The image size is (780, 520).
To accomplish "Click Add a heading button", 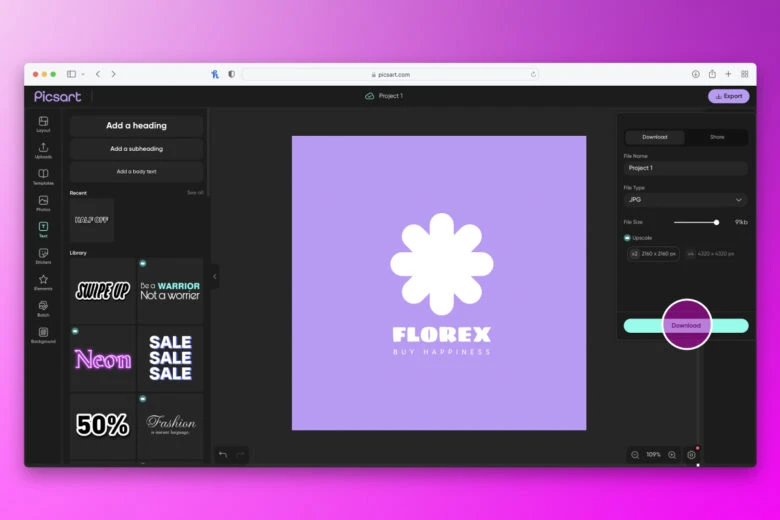I will click(x=136, y=126).
